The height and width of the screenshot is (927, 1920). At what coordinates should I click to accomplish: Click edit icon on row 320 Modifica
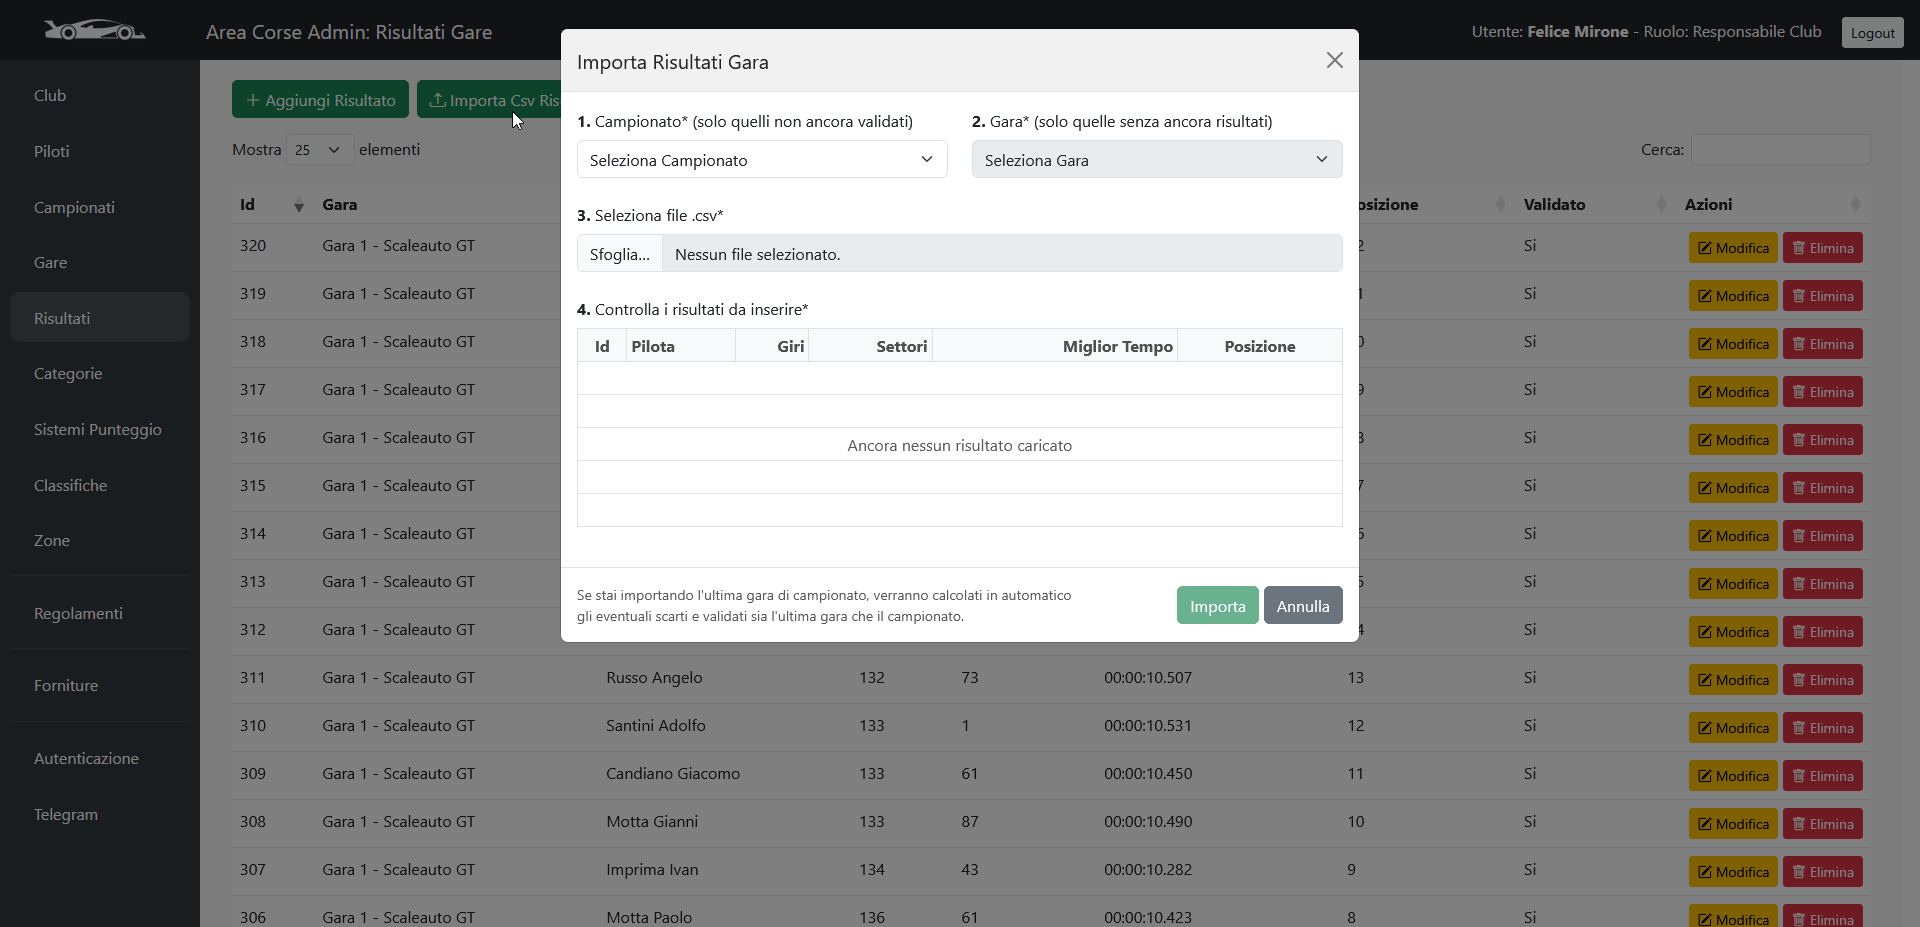click(x=1704, y=248)
